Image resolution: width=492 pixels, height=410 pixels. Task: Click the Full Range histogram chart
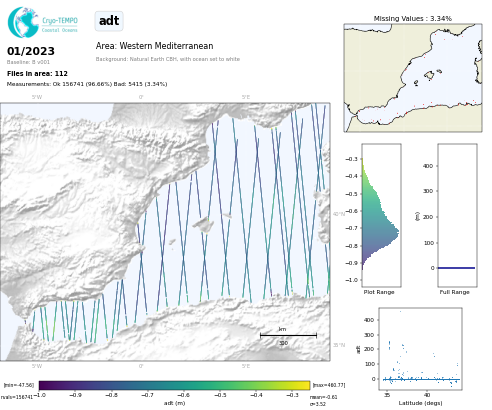click(457, 215)
